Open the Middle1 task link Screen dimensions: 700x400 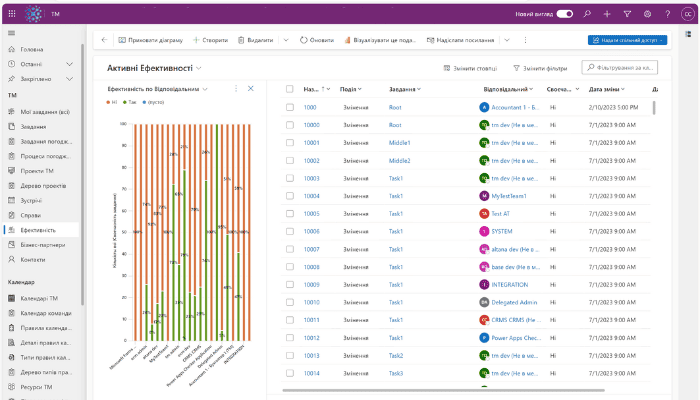coord(399,143)
